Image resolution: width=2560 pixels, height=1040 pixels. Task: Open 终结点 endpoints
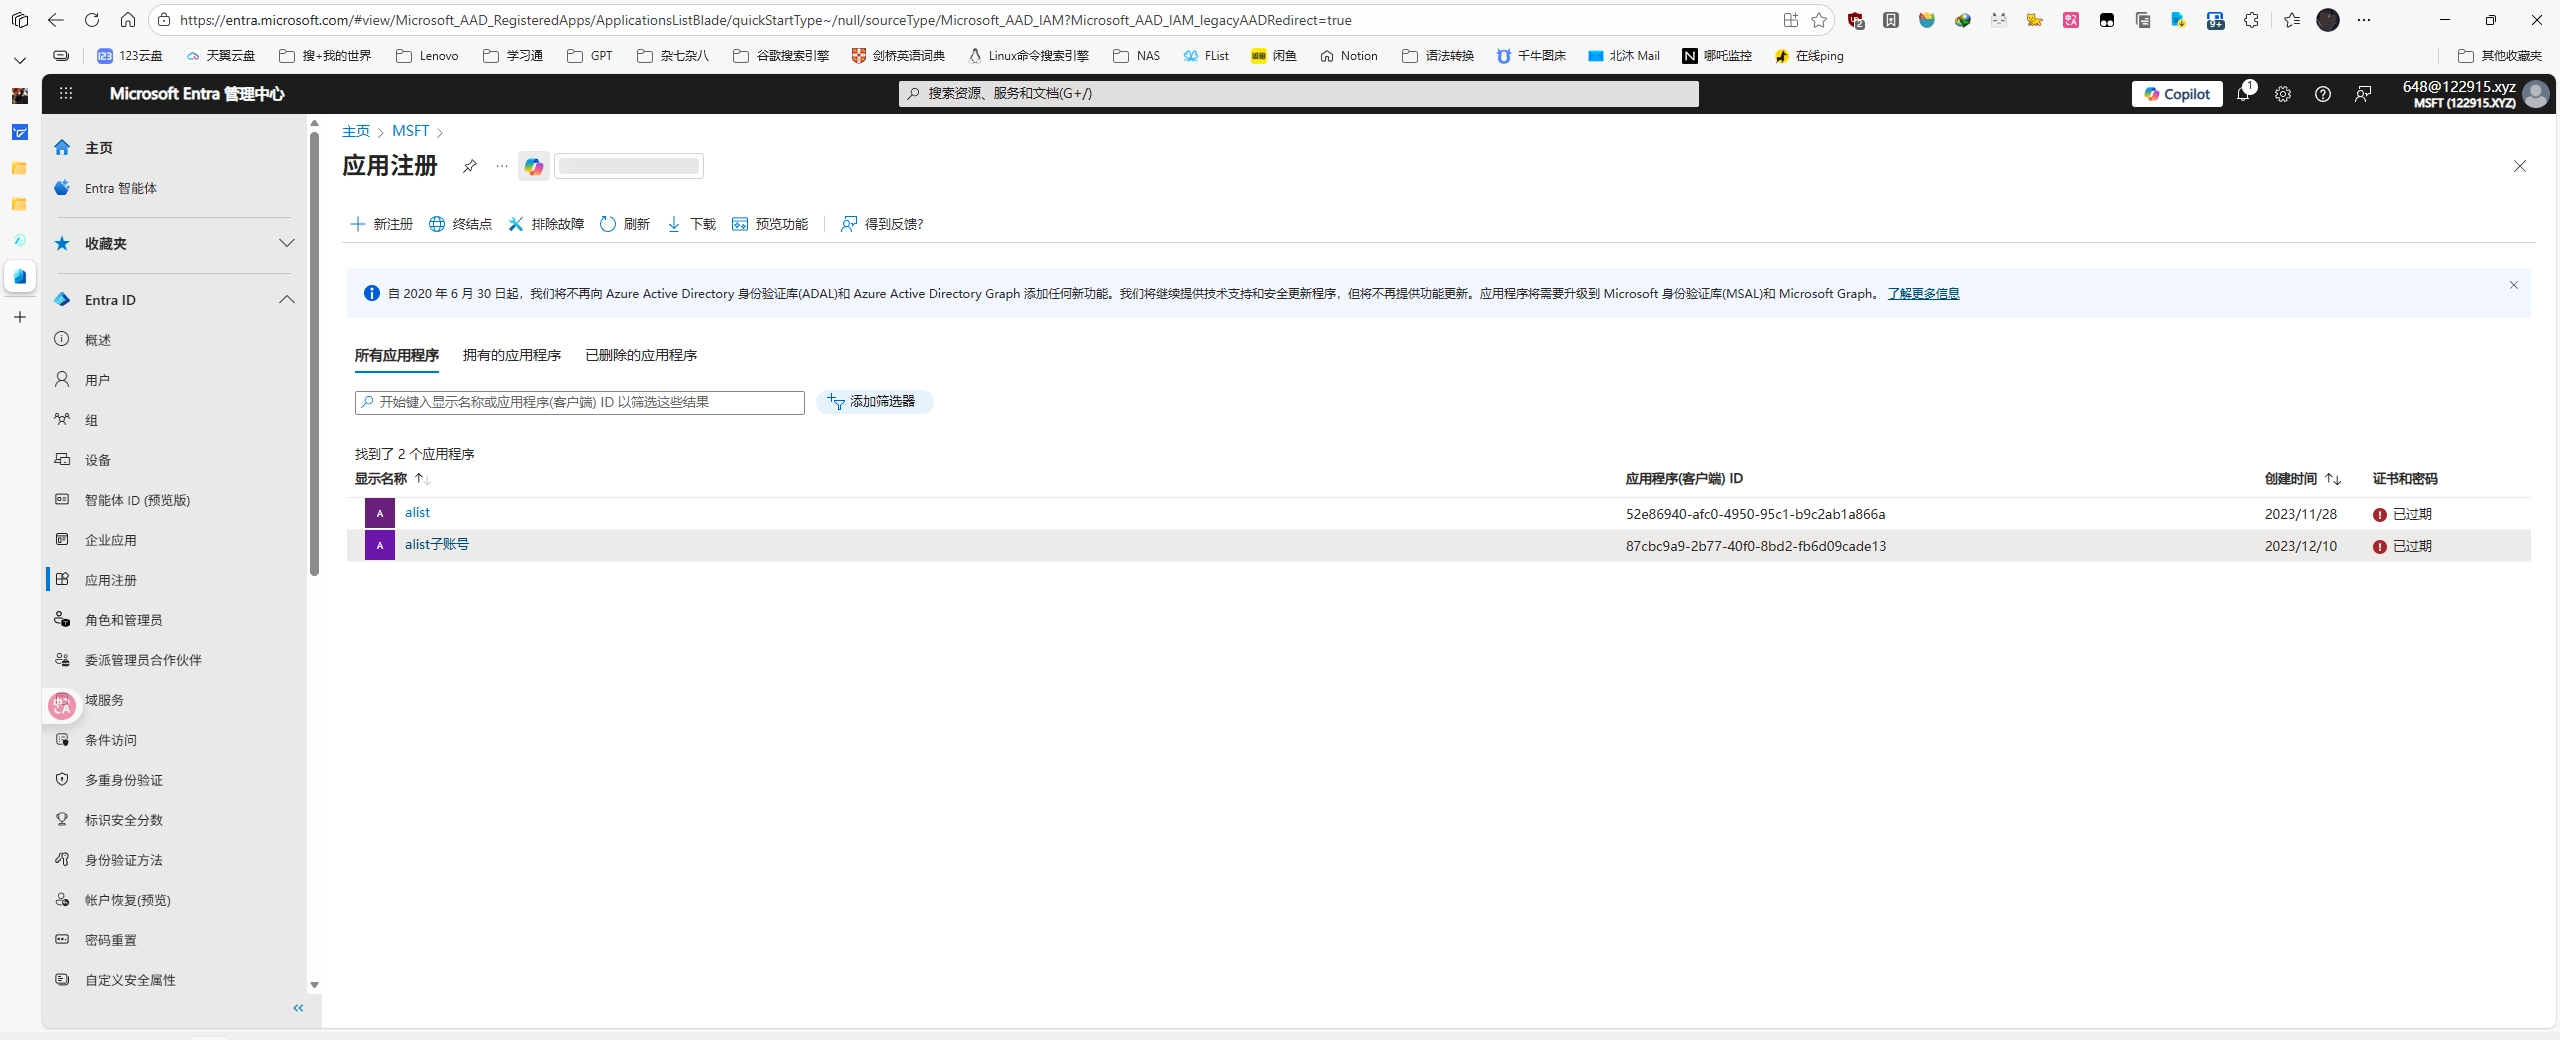(x=460, y=224)
